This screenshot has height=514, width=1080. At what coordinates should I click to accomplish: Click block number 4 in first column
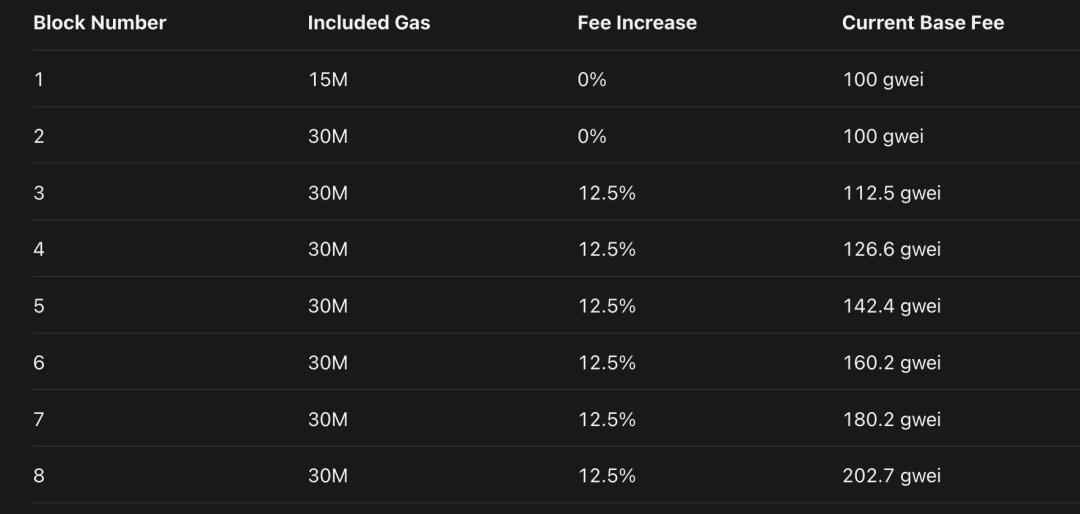[x=39, y=249]
